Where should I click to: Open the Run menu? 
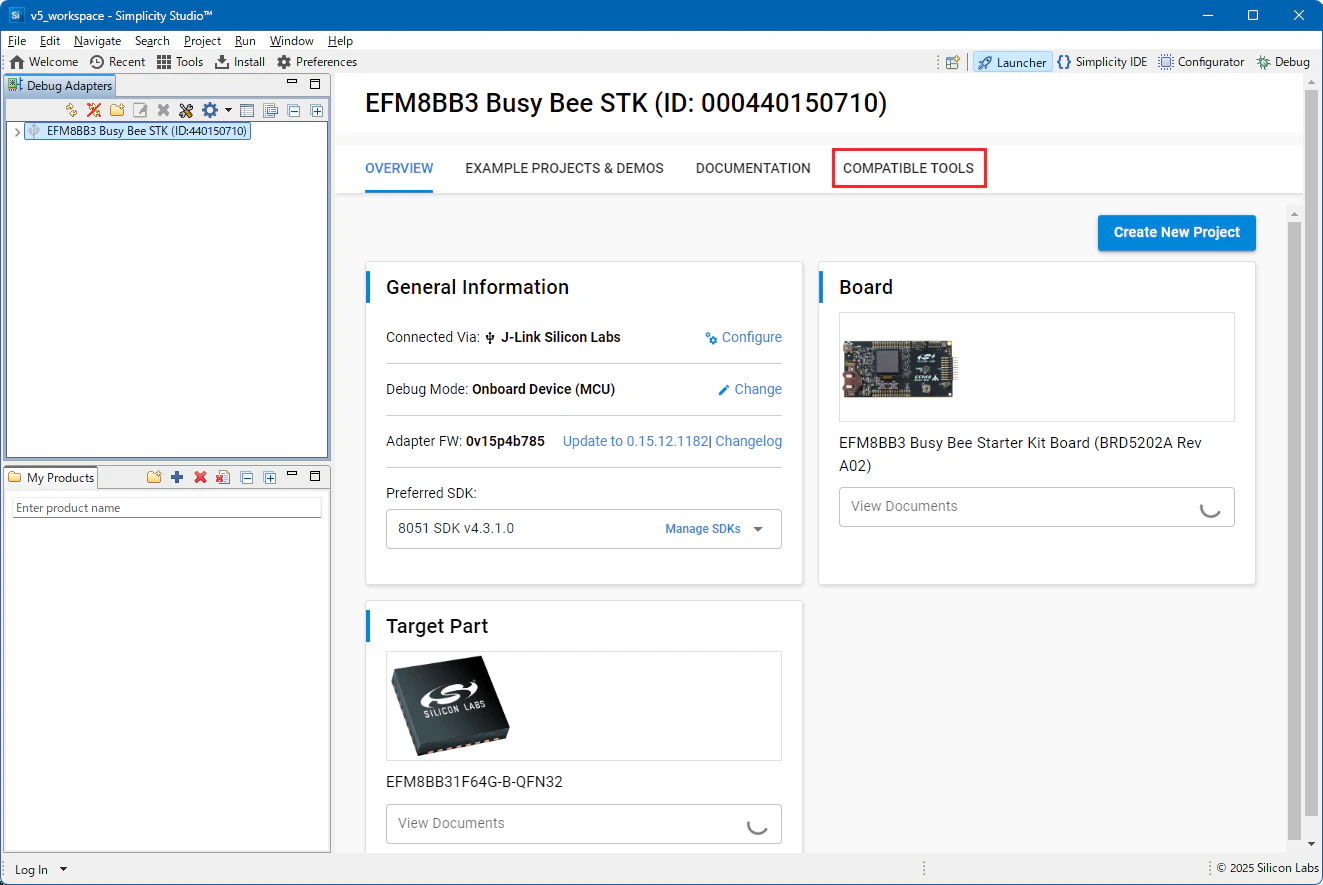(245, 41)
